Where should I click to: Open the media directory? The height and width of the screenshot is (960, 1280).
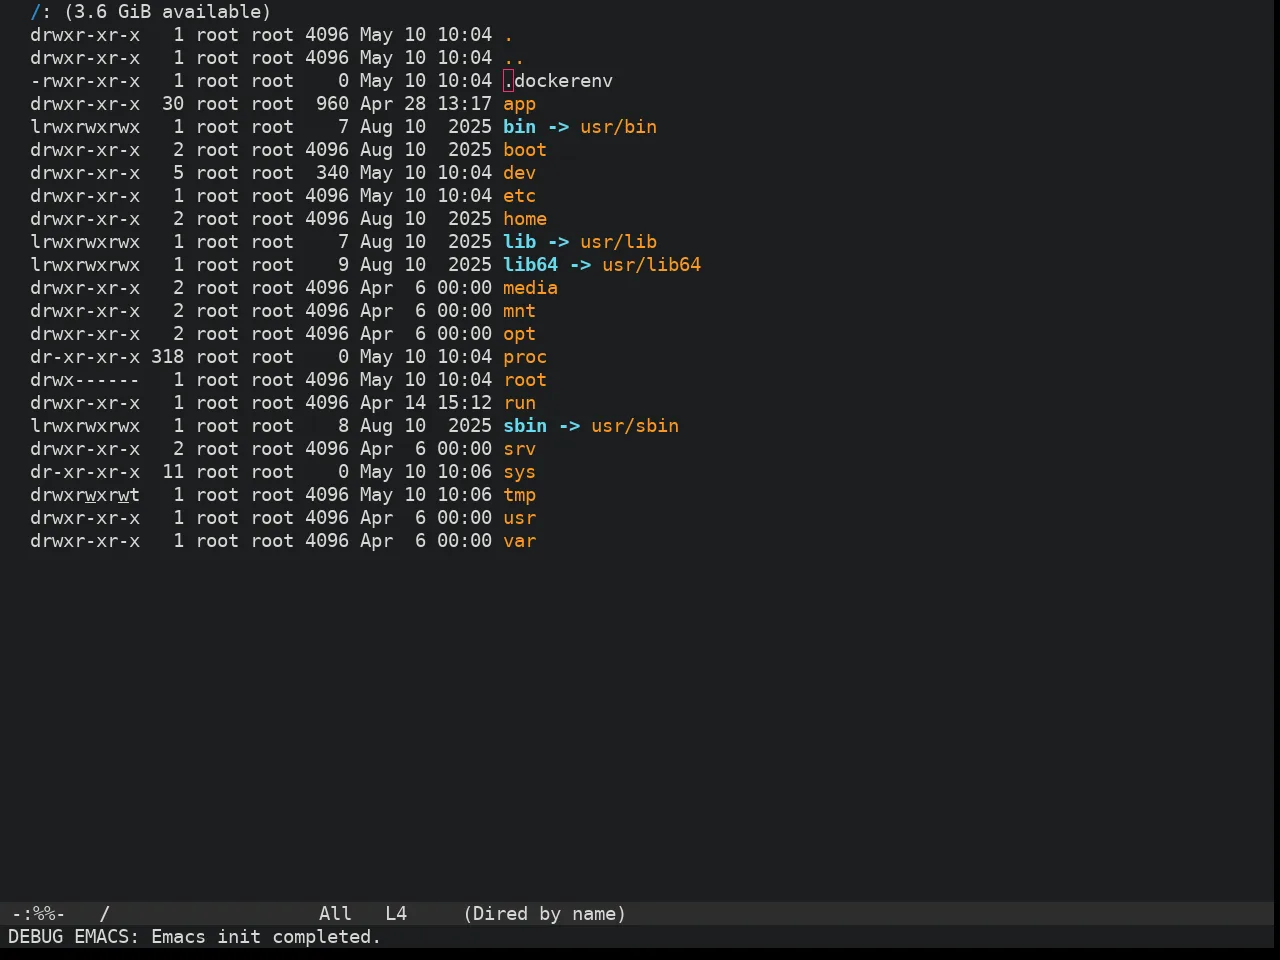tap(530, 288)
